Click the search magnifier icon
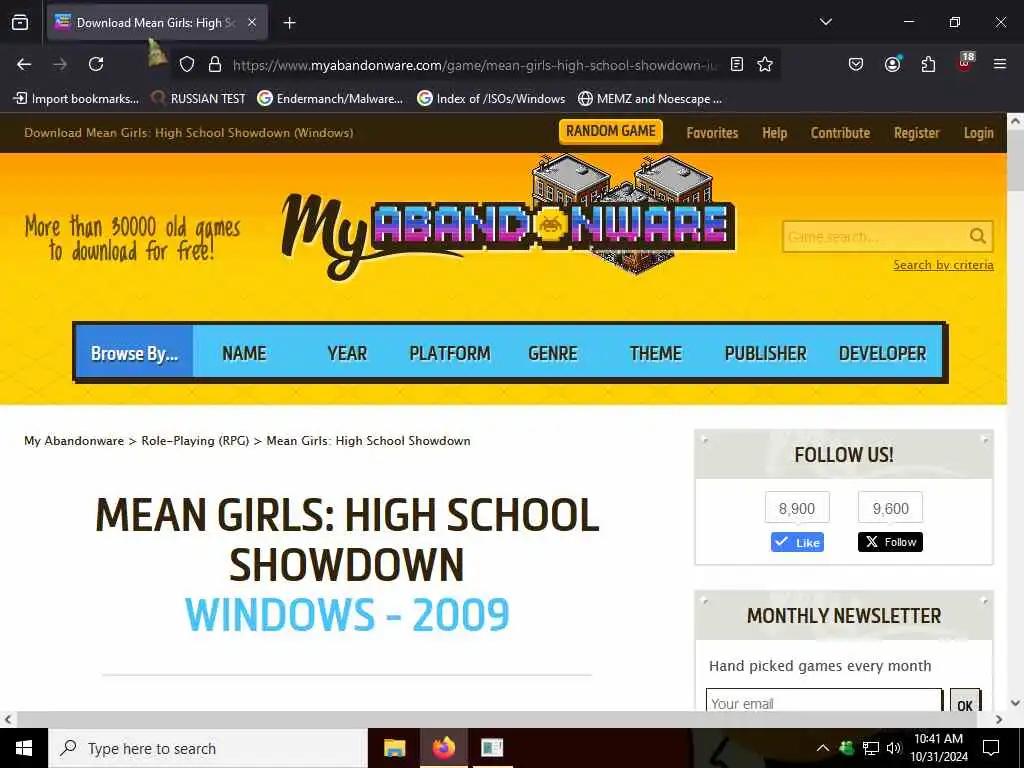 click(x=977, y=236)
